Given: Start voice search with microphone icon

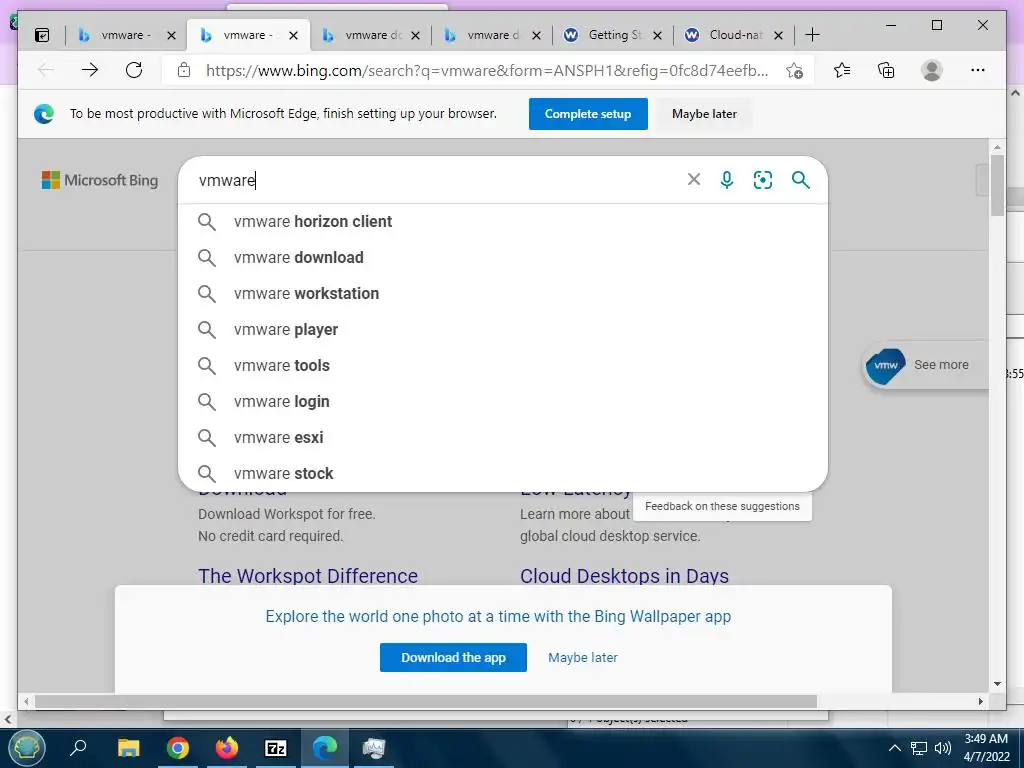Looking at the screenshot, I should [727, 180].
